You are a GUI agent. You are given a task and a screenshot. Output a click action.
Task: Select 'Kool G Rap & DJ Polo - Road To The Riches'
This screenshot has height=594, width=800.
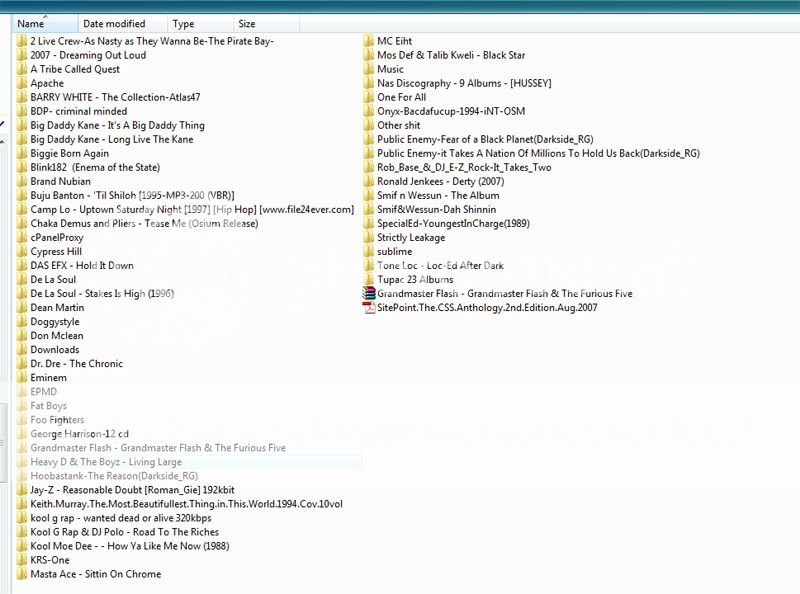(124, 532)
